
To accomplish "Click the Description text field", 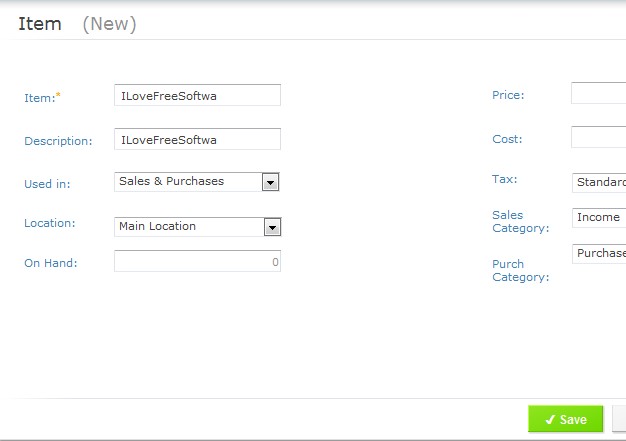I will tap(197, 140).
